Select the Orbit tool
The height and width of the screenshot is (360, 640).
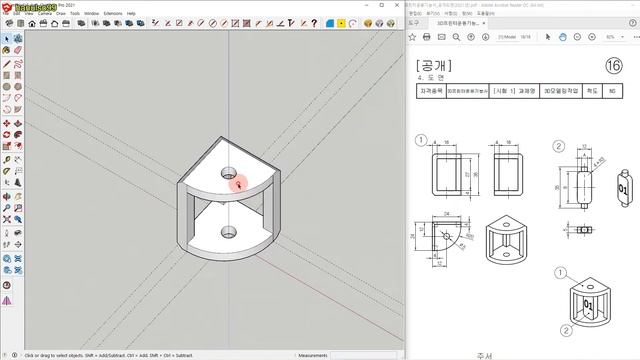[7, 196]
